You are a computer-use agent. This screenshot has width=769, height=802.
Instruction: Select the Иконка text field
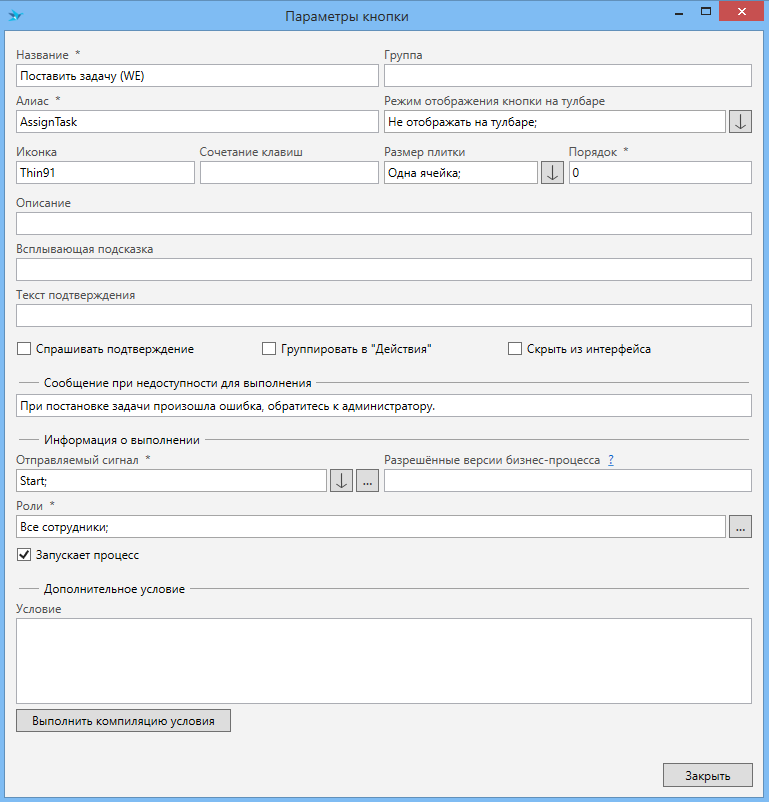[105, 173]
